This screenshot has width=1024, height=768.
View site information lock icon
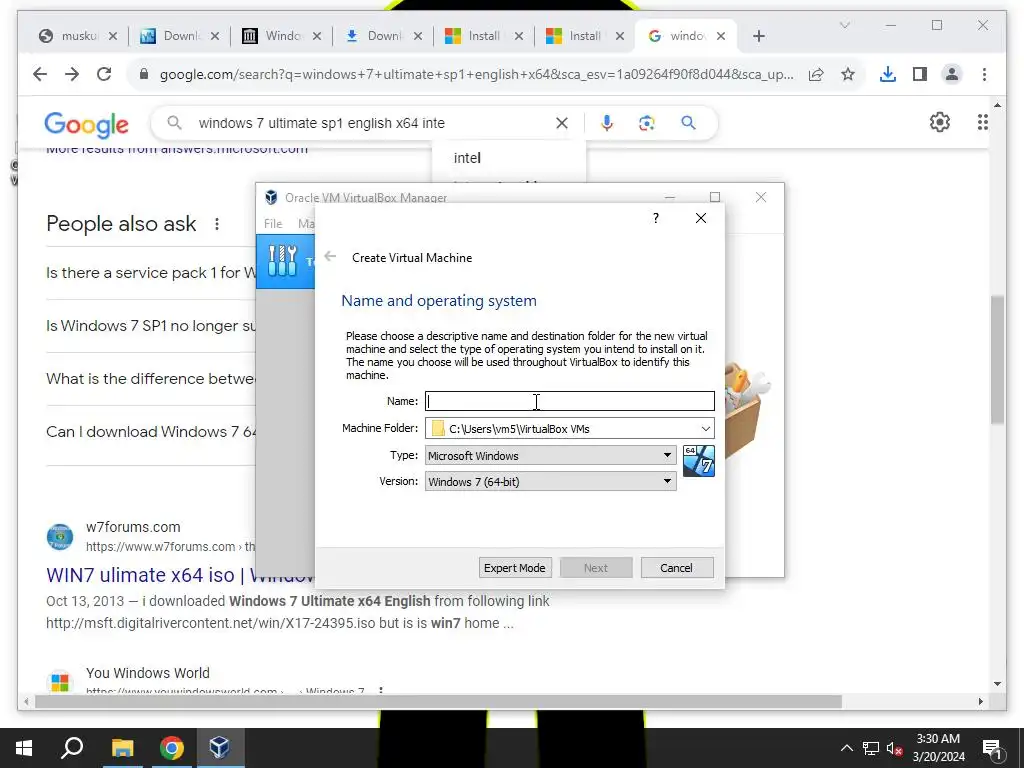(x=144, y=74)
